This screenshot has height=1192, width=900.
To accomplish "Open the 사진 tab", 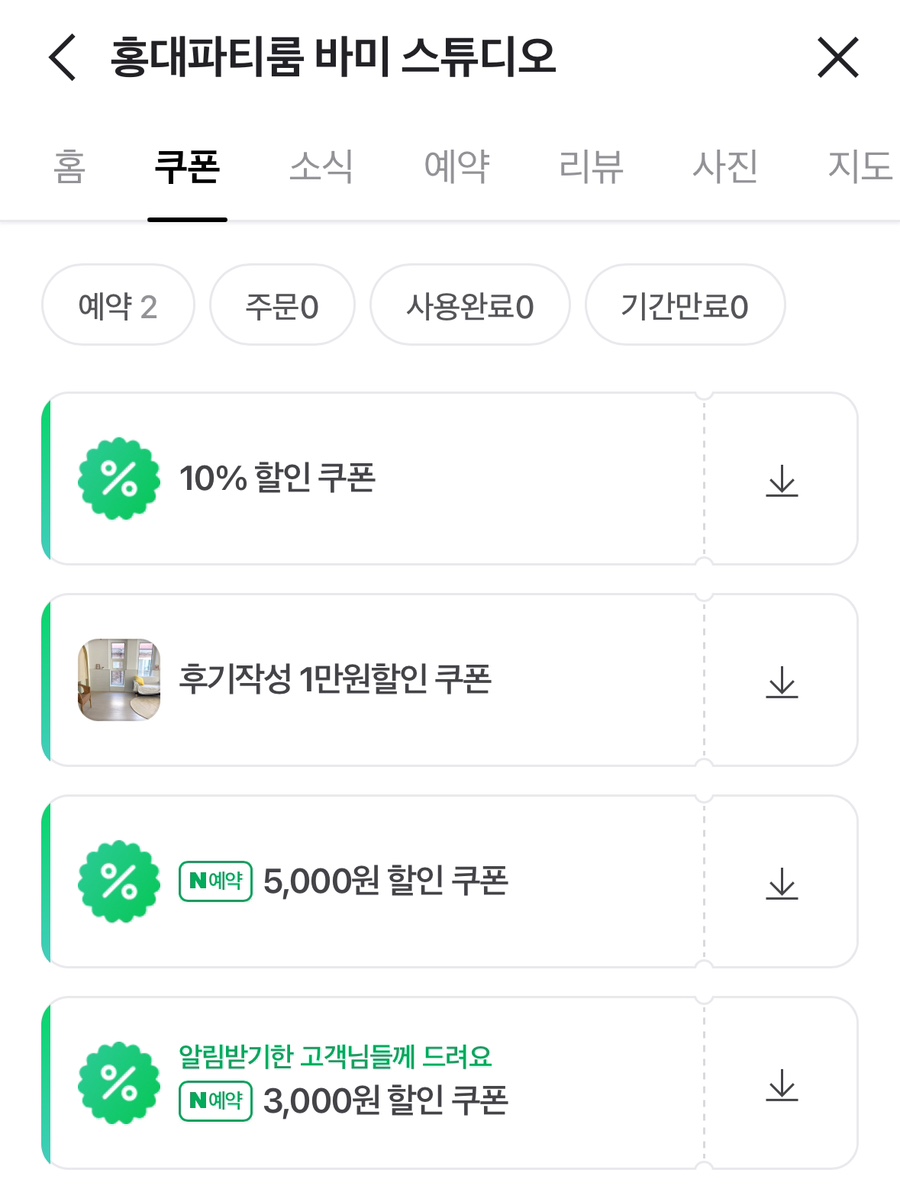I will pyautogui.click(x=725, y=167).
